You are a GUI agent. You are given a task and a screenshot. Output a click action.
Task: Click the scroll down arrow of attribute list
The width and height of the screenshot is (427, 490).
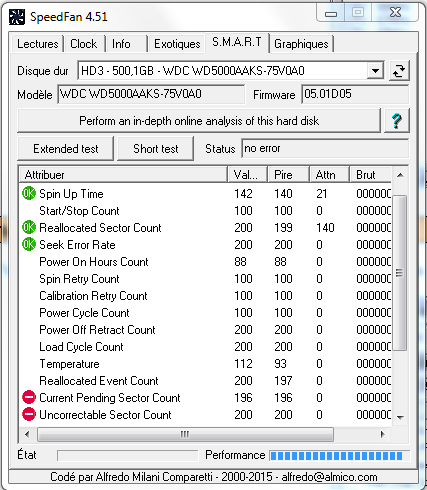tap(400, 417)
